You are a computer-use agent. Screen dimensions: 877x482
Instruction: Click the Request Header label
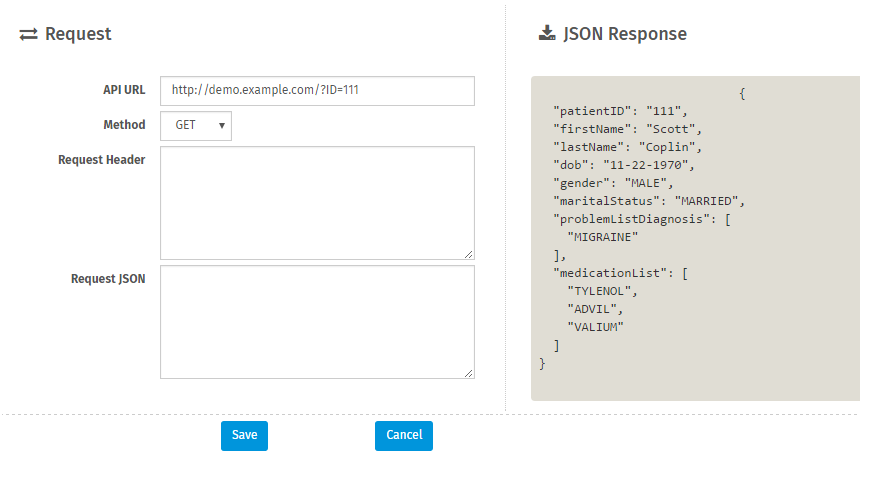coord(102,160)
